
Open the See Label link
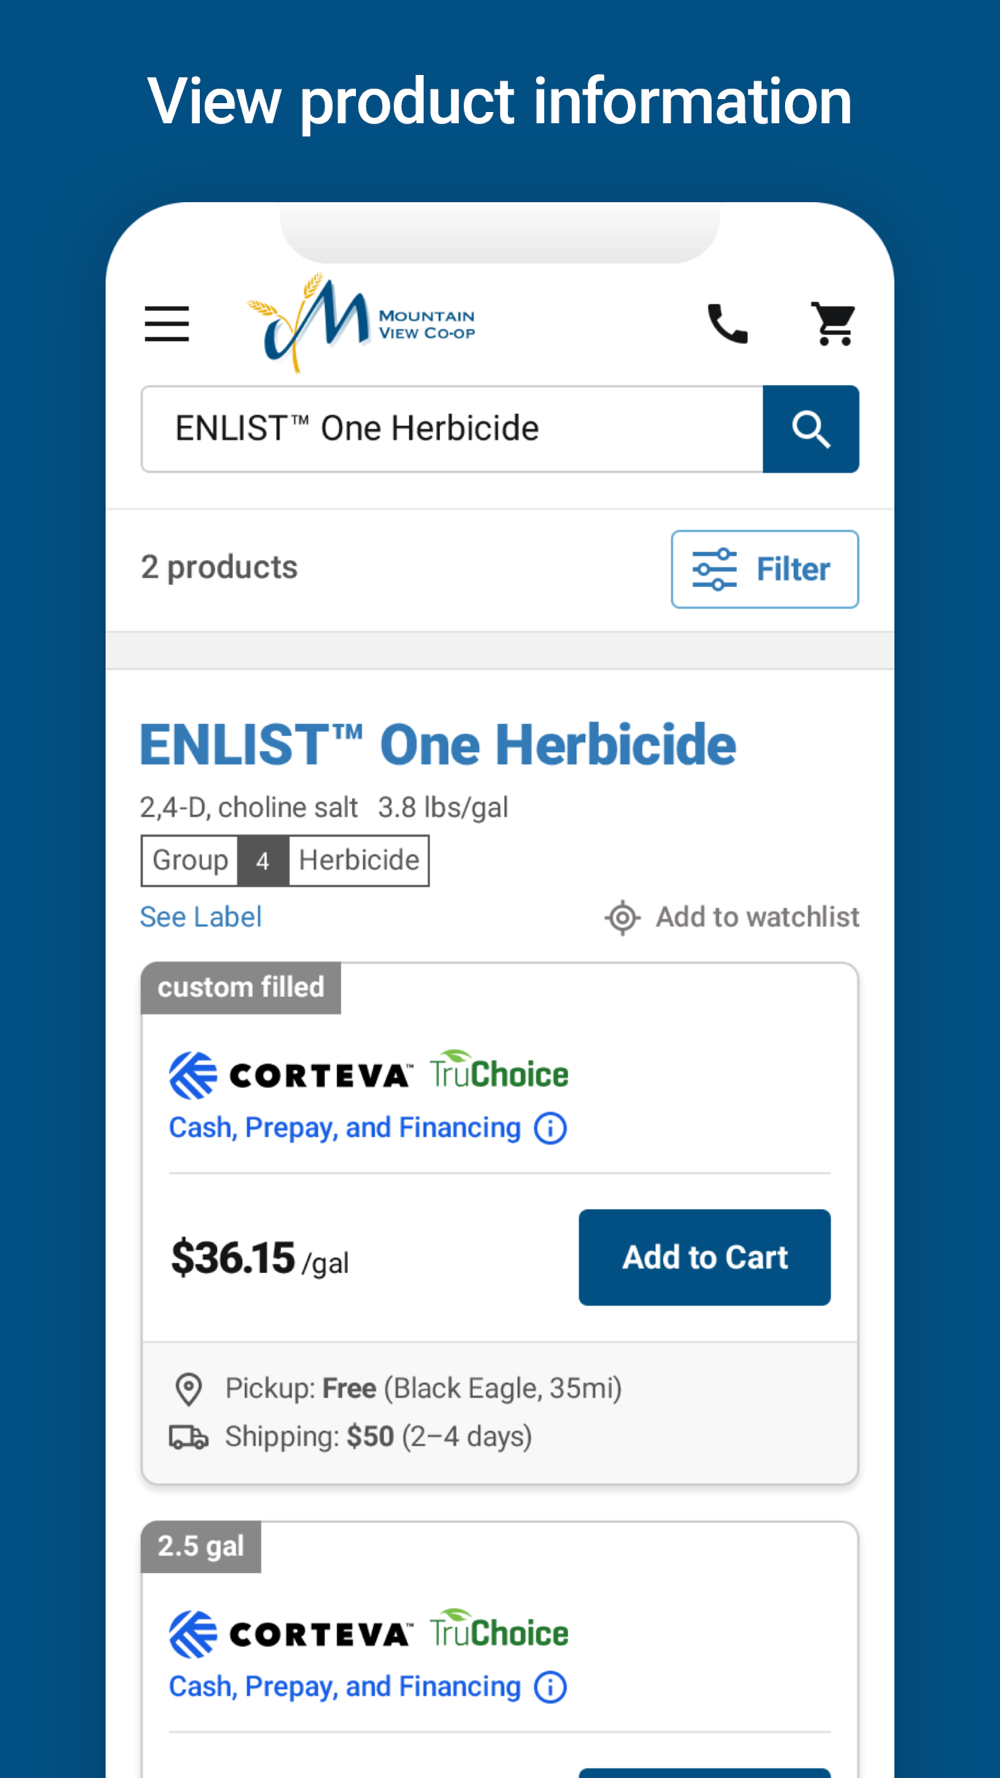200,917
